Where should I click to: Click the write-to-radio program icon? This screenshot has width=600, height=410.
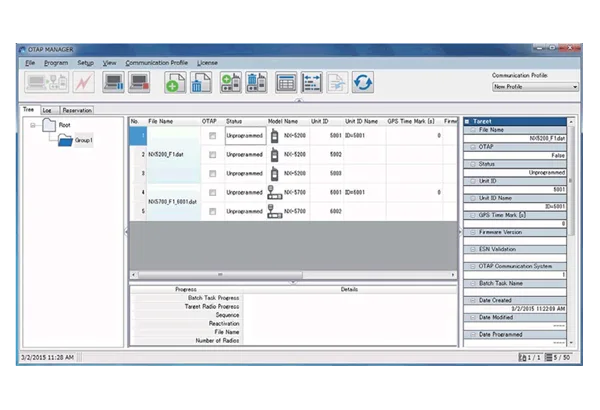47,82
